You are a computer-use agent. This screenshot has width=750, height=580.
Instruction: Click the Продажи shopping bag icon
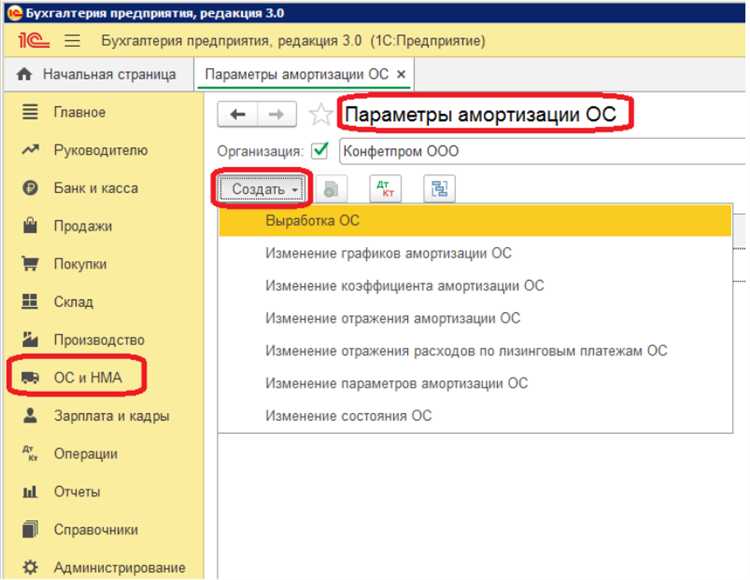(30, 226)
